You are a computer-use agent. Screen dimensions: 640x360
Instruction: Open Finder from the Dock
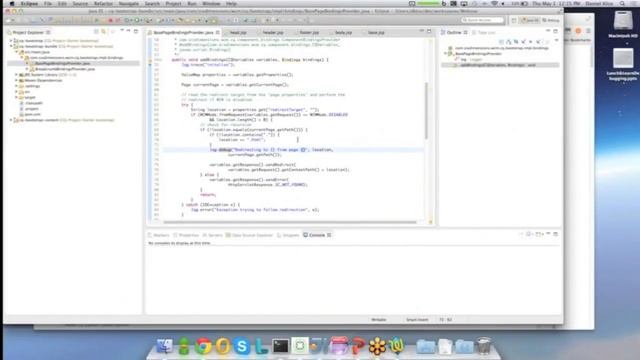[x=164, y=346]
